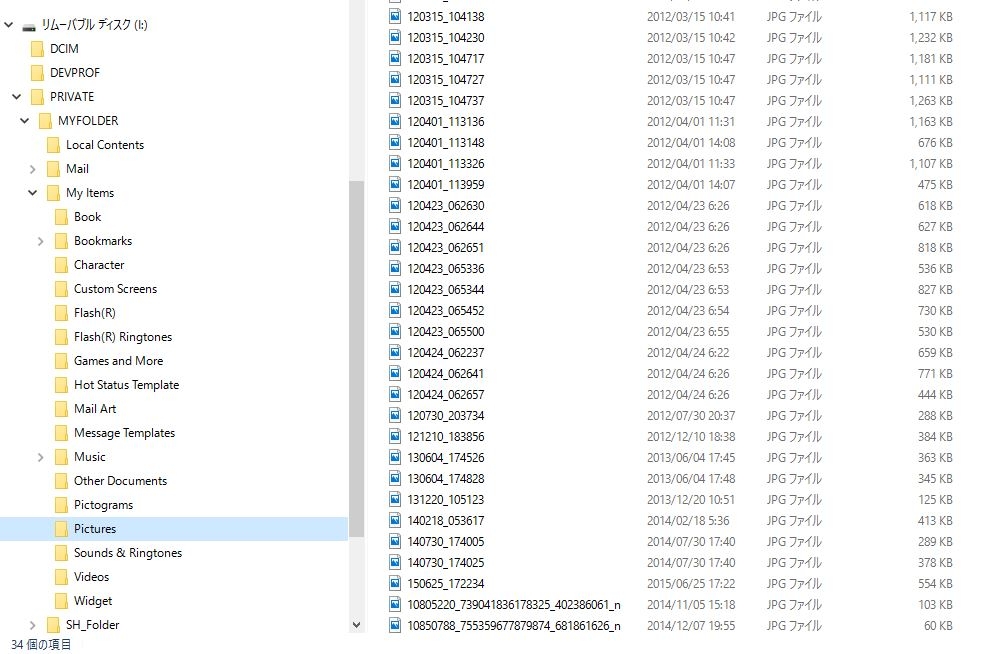Click JPG icon of 120730_203734

[x=395, y=415]
